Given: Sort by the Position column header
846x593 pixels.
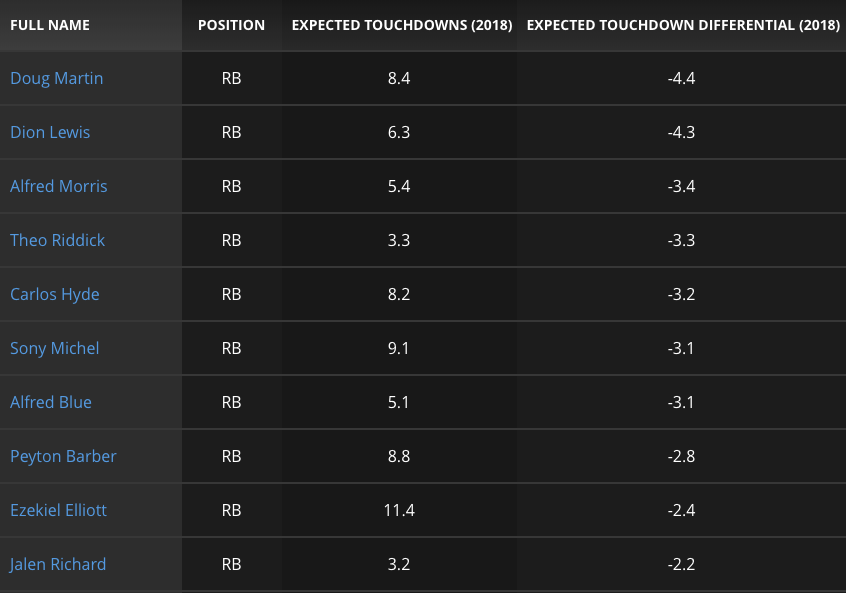Looking at the screenshot, I should [x=231, y=25].
